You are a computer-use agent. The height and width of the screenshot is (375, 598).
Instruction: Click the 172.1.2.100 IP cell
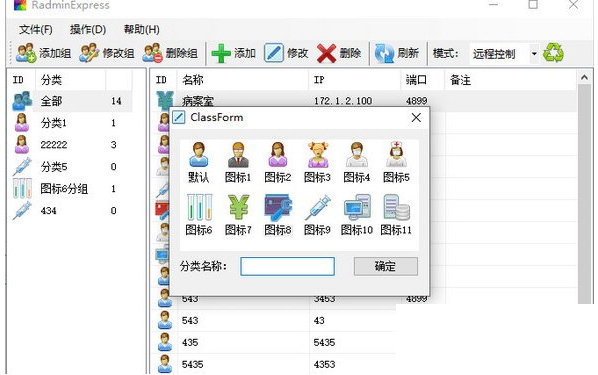[343, 101]
